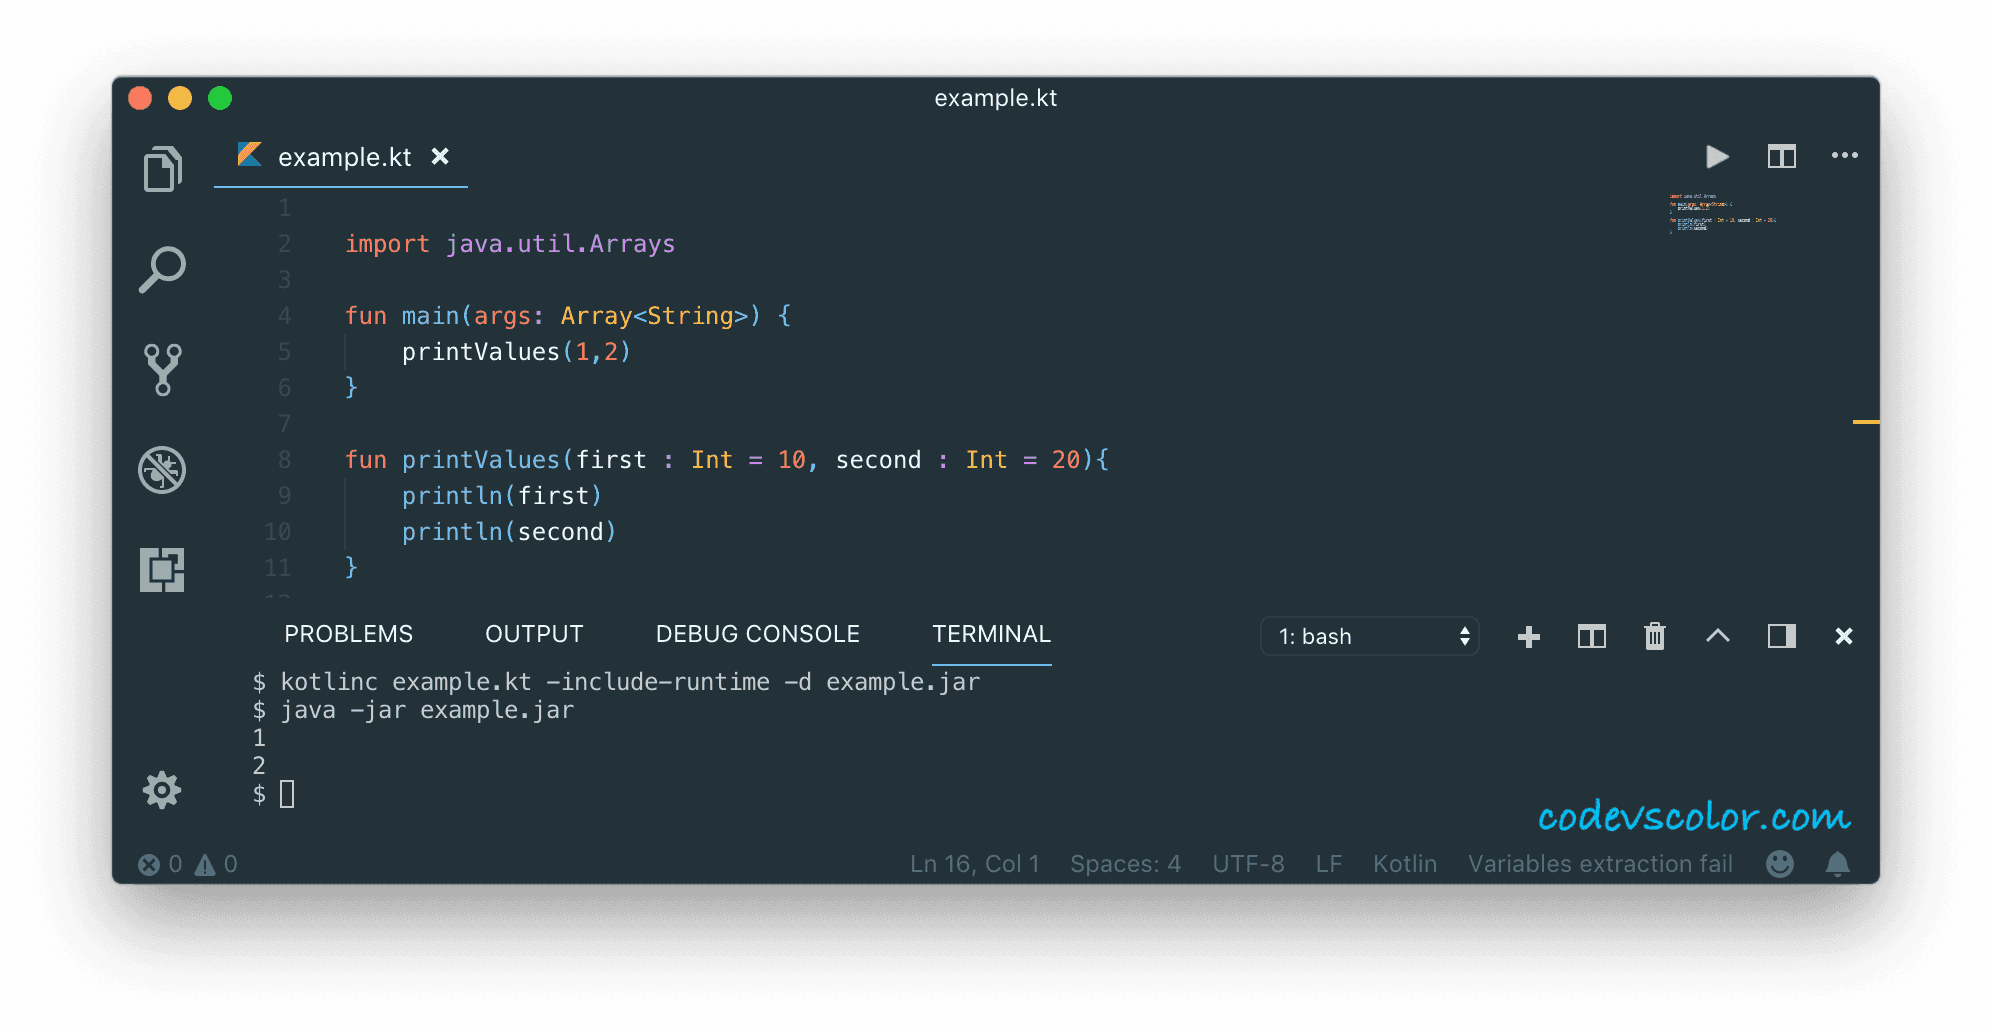Open the Source Control view
The image size is (1992, 1032).
tap(163, 370)
